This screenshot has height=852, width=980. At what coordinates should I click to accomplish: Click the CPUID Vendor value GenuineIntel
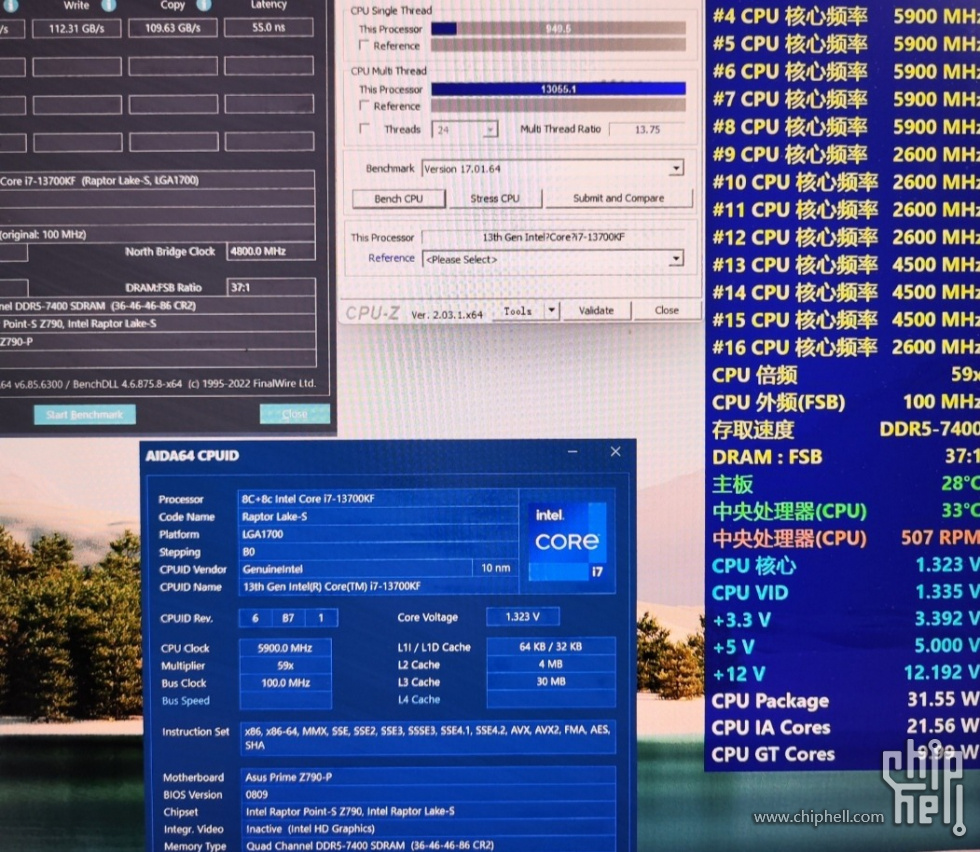click(355, 569)
